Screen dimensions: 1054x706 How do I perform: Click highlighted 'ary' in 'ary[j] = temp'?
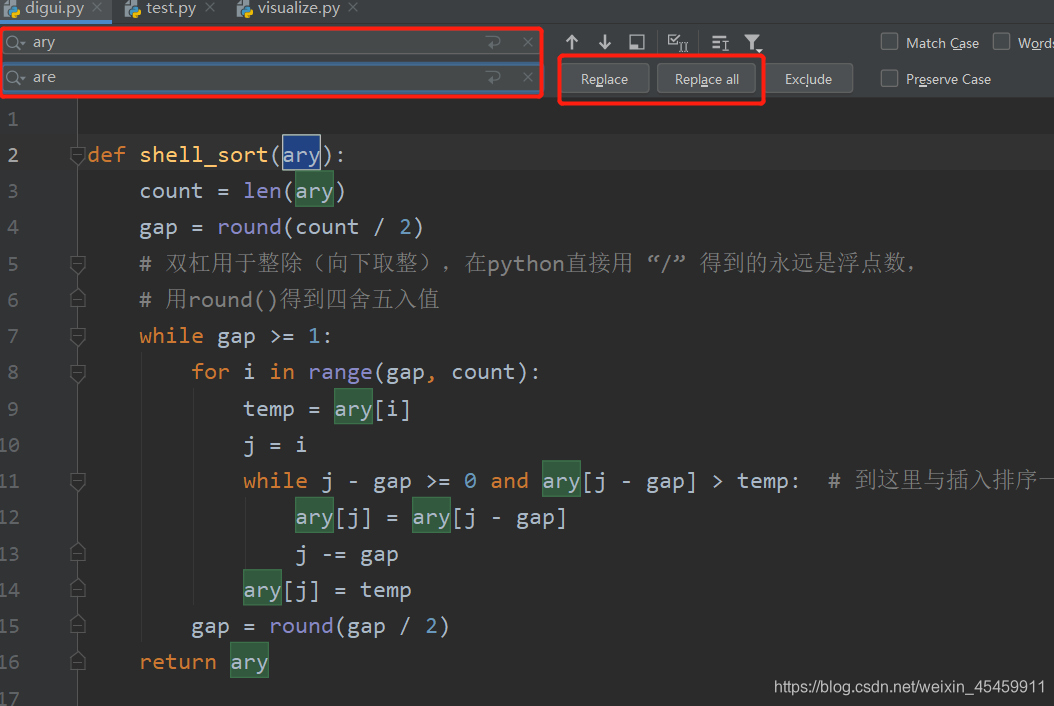[262, 590]
